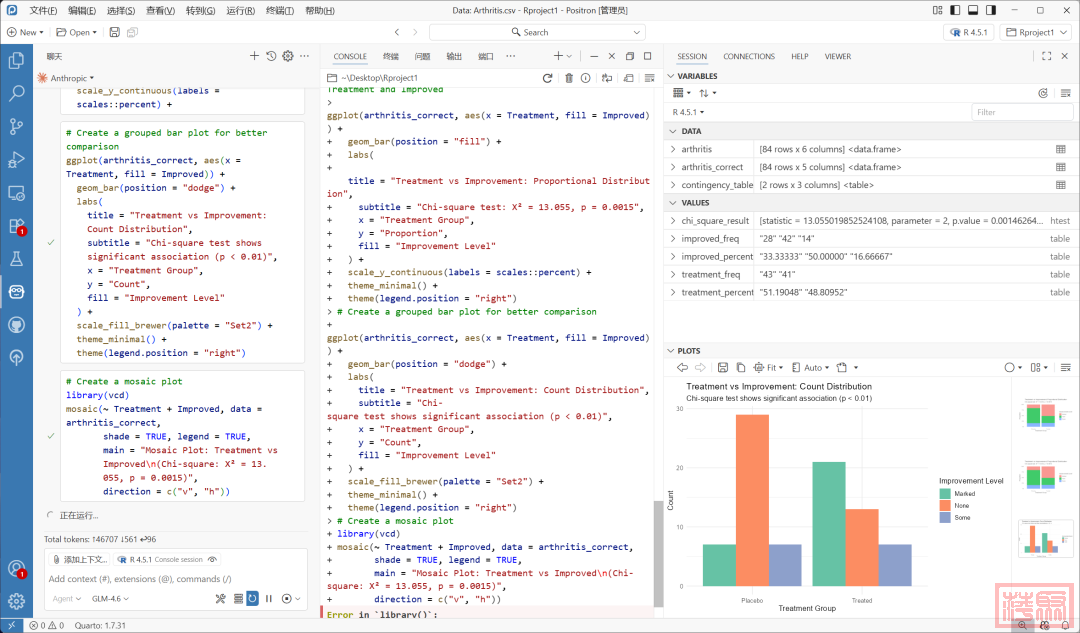1080x633 pixels.
Task: Switch to the CONNECTIONS tab
Action: 748,56
